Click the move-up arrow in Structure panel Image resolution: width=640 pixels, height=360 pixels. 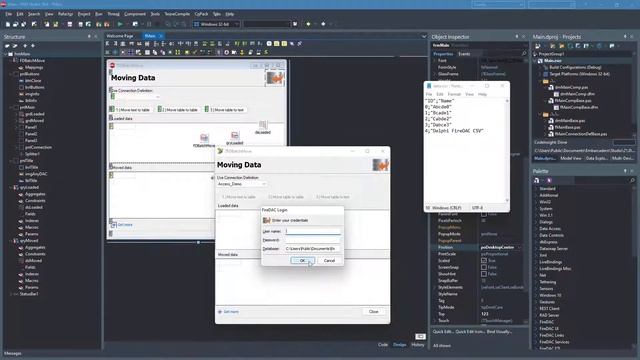(25, 46)
